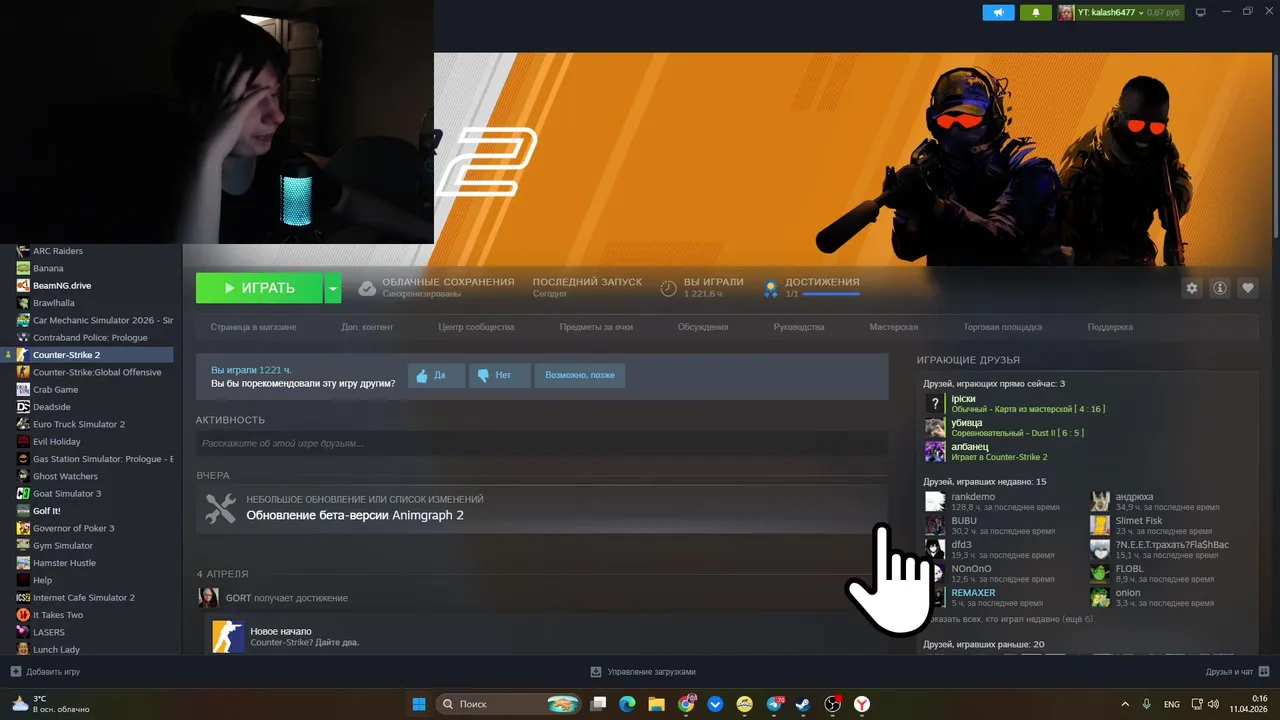This screenshot has height=720, width=1280.
Task: Open the Центр сообщества tab
Action: [x=476, y=327]
